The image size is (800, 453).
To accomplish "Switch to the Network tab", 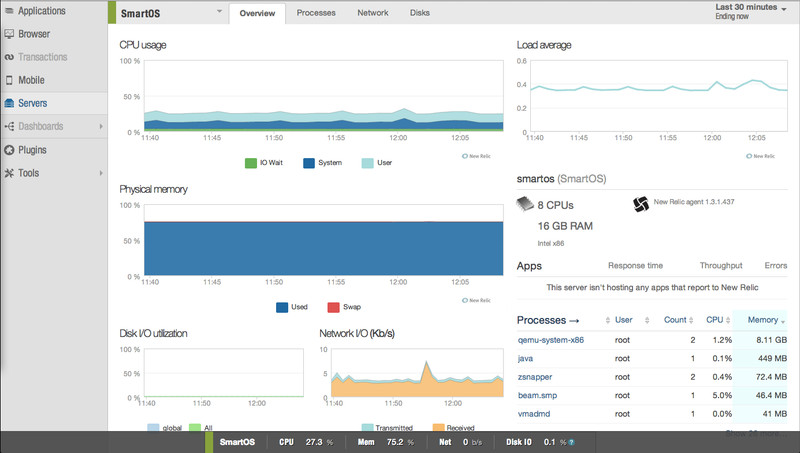I will pyautogui.click(x=372, y=13).
